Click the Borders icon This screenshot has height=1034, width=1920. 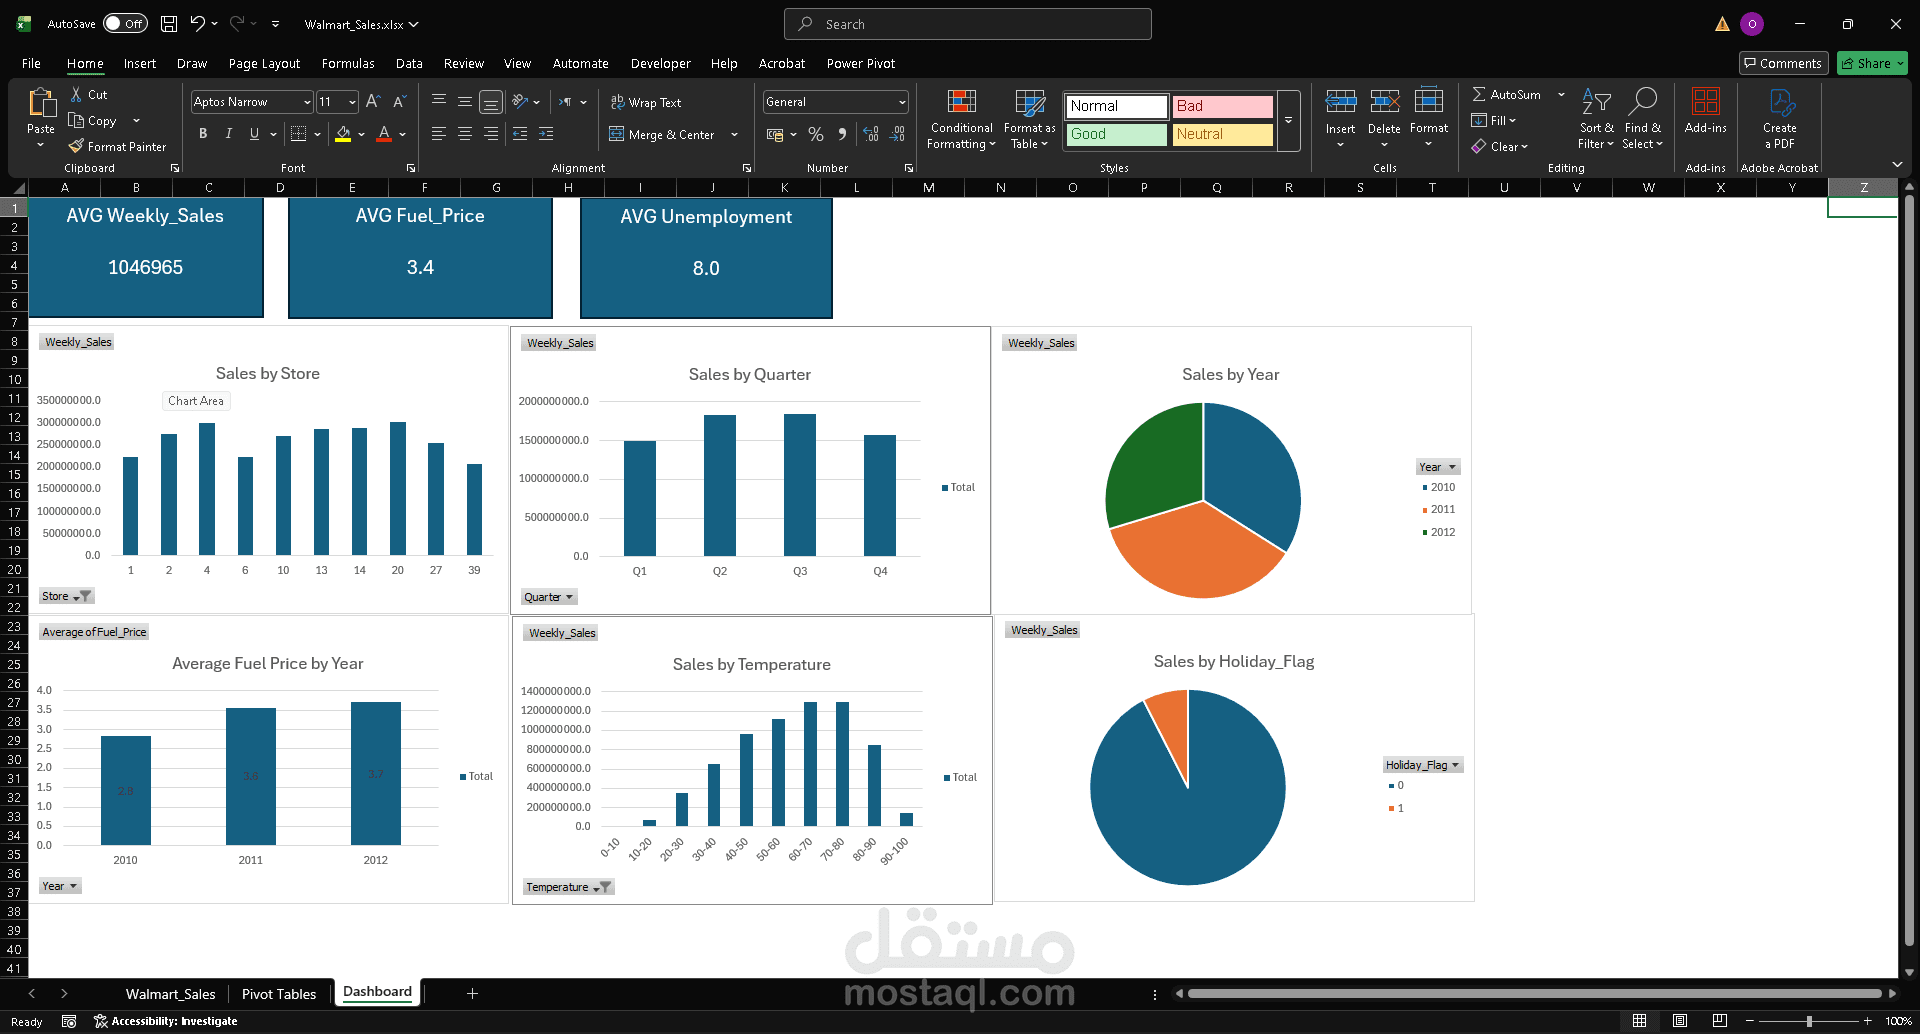coord(298,134)
